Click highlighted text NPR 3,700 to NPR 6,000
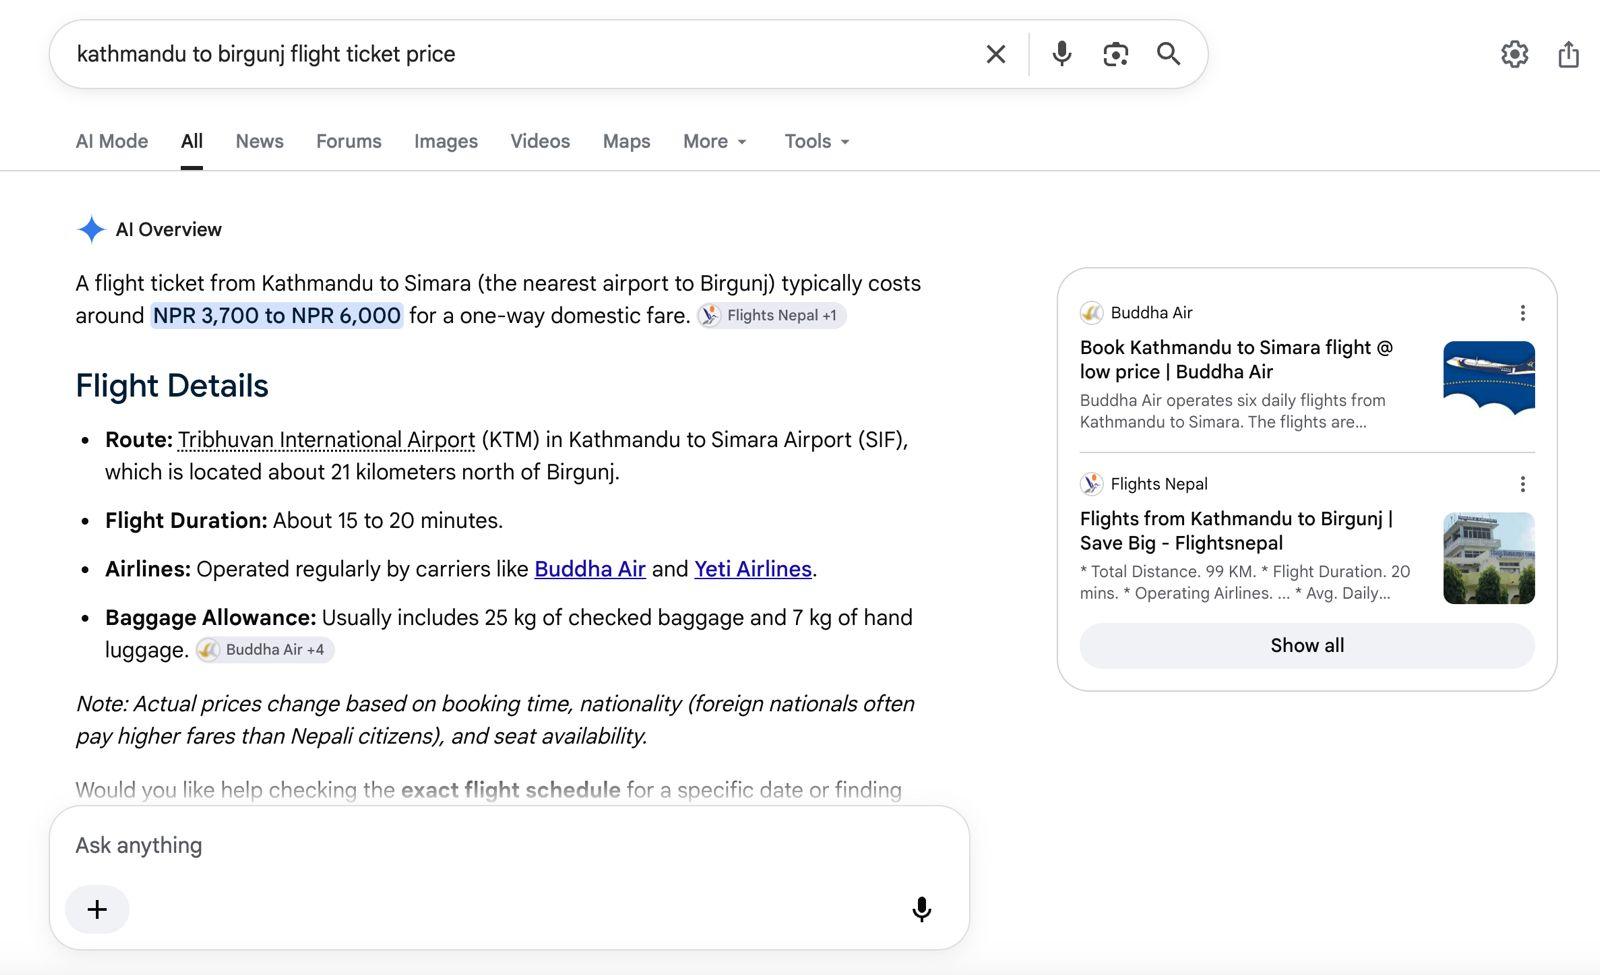This screenshot has height=975, width=1600. pyautogui.click(x=277, y=316)
